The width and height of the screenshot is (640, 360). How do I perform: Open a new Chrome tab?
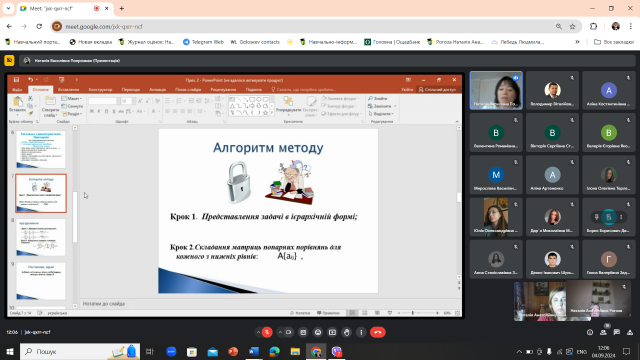point(122,8)
